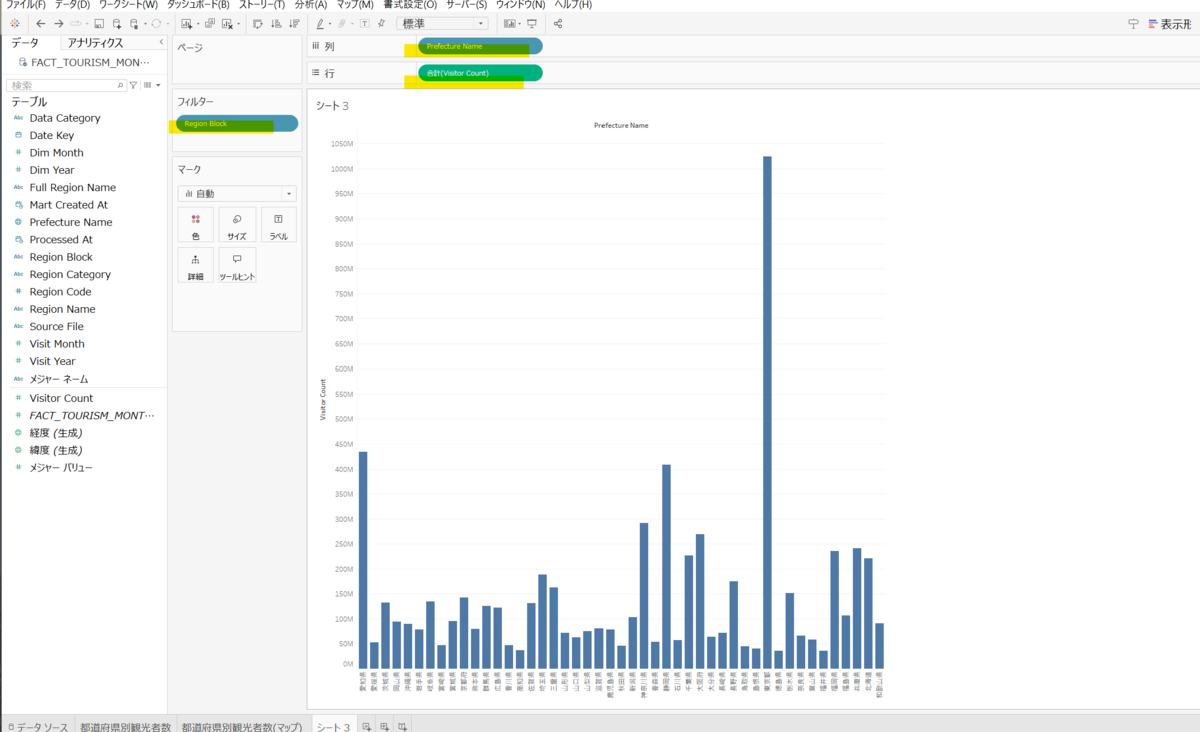Click the new story icon in bottom bar
The height and width of the screenshot is (732, 1200).
tap(402, 726)
